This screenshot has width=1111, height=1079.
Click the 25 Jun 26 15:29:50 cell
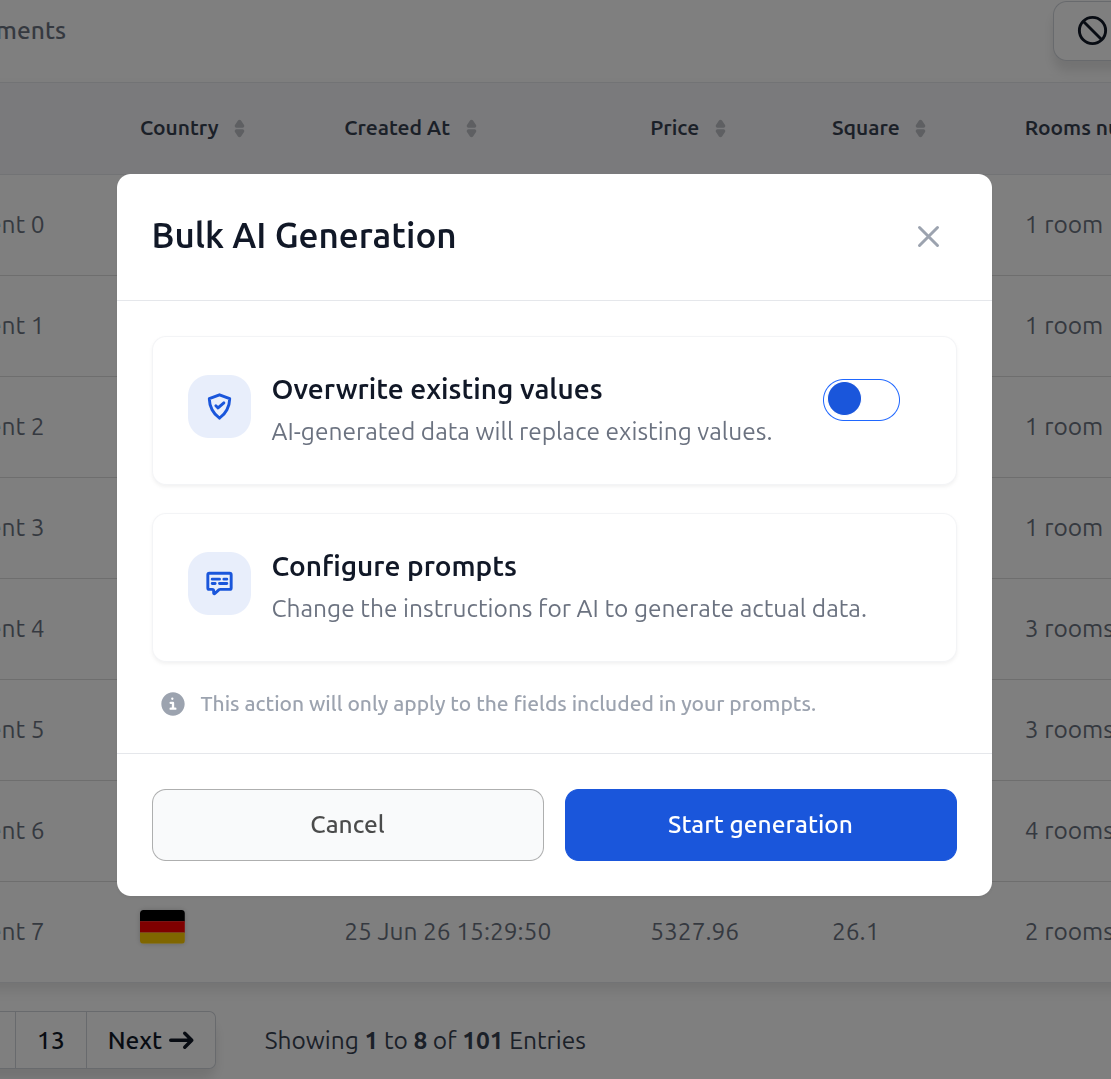coord(448,932)
